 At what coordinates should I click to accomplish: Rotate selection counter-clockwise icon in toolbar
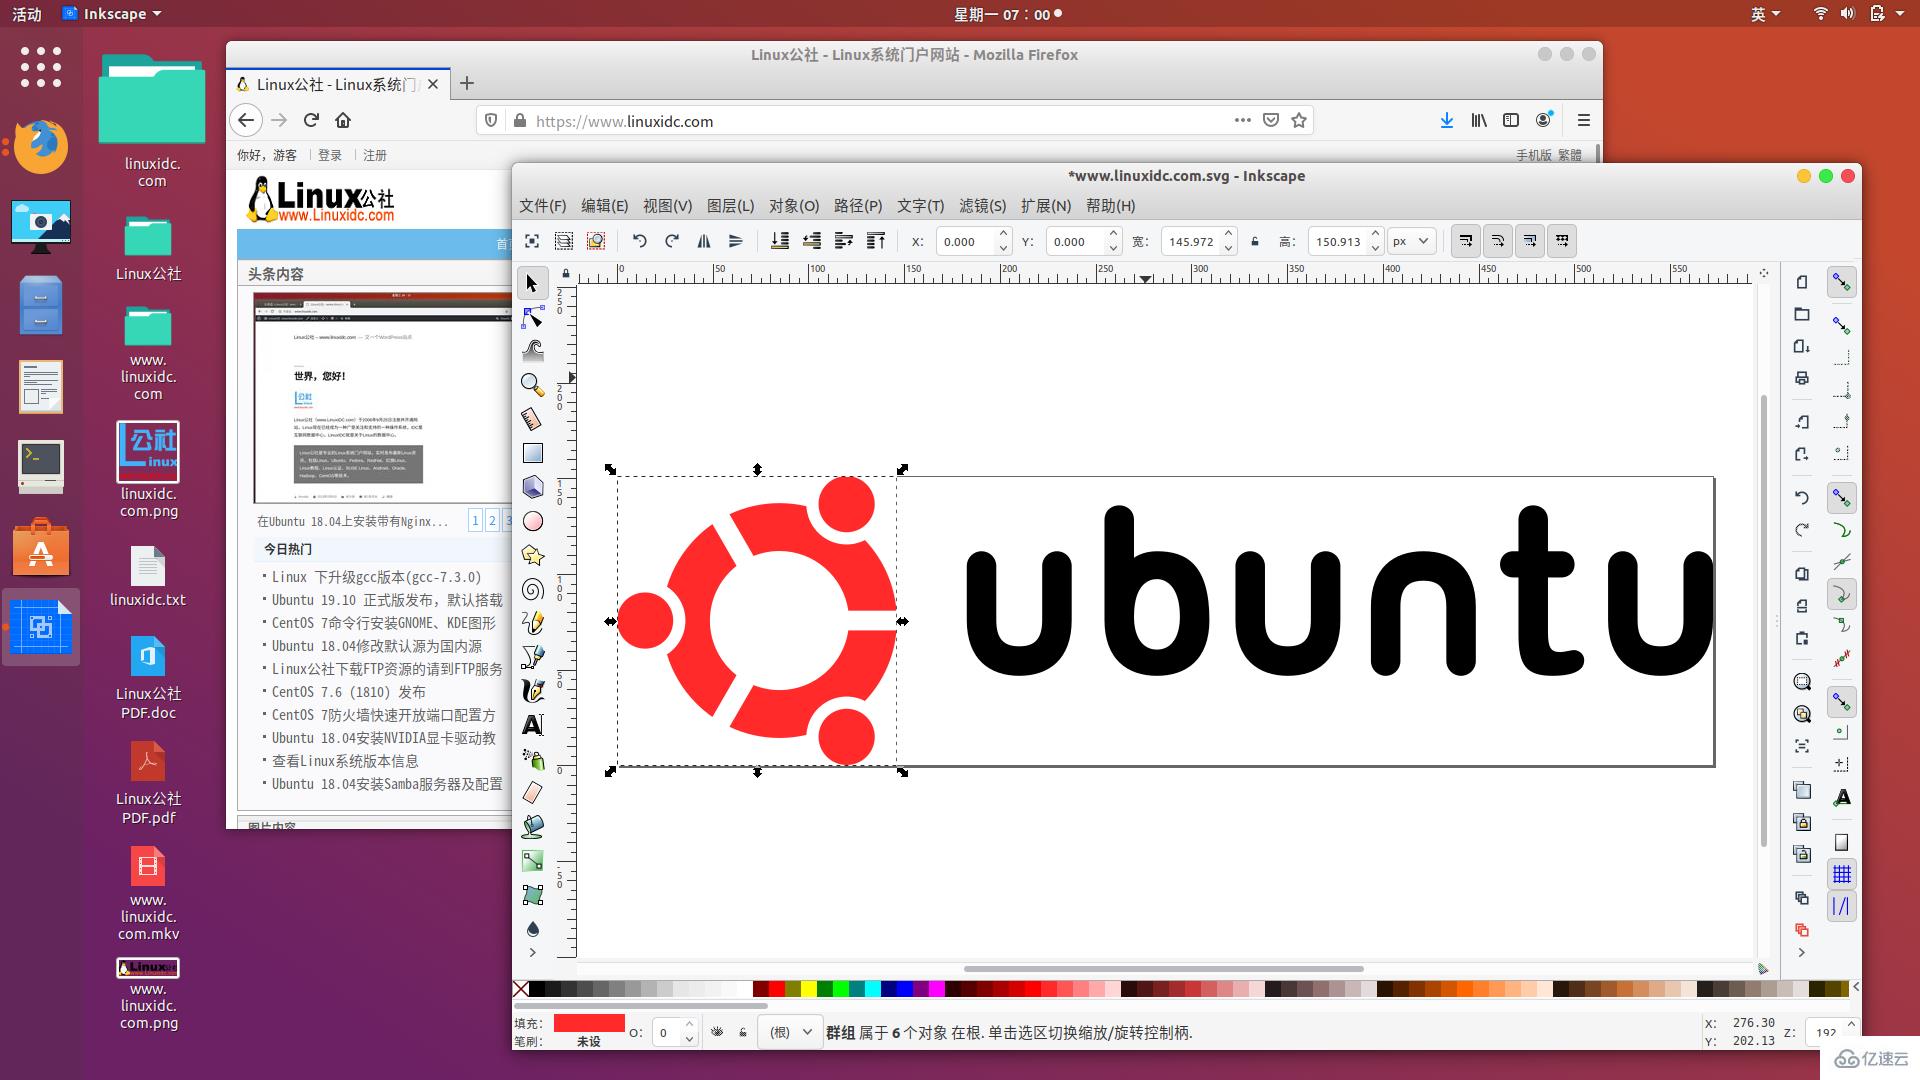pos(639,241)
